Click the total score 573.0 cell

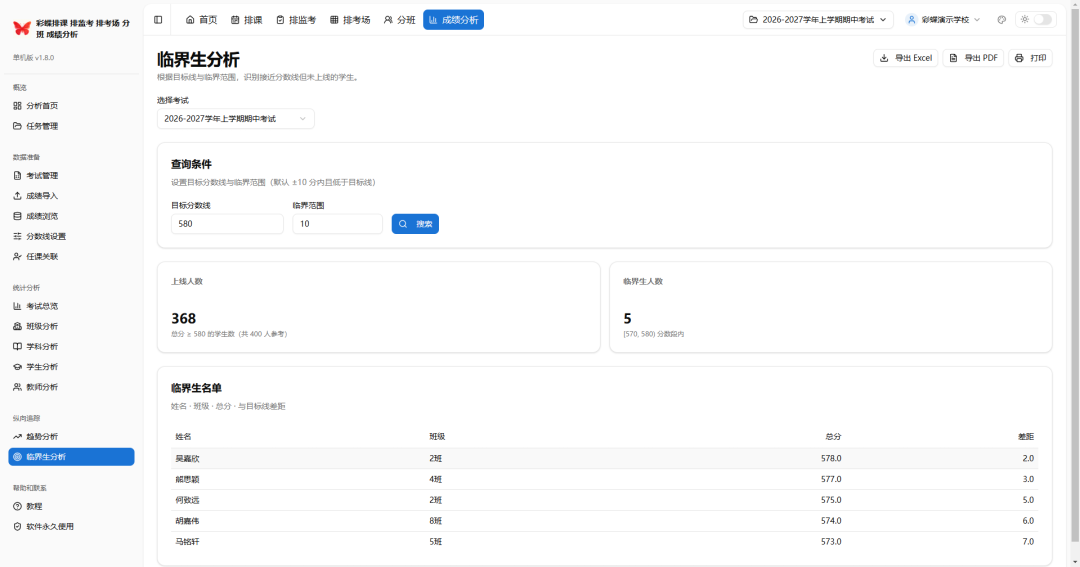click(831, 542)
